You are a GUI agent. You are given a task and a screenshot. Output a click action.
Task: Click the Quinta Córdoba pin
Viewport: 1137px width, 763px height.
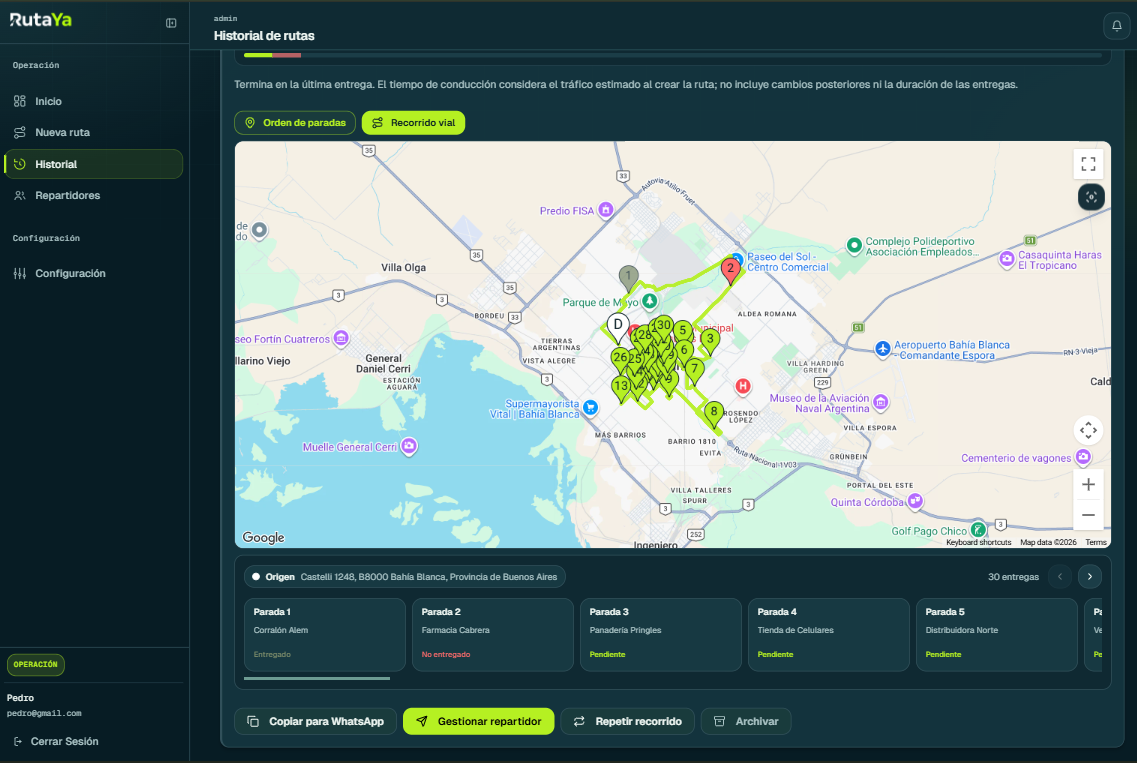point(915,500)
